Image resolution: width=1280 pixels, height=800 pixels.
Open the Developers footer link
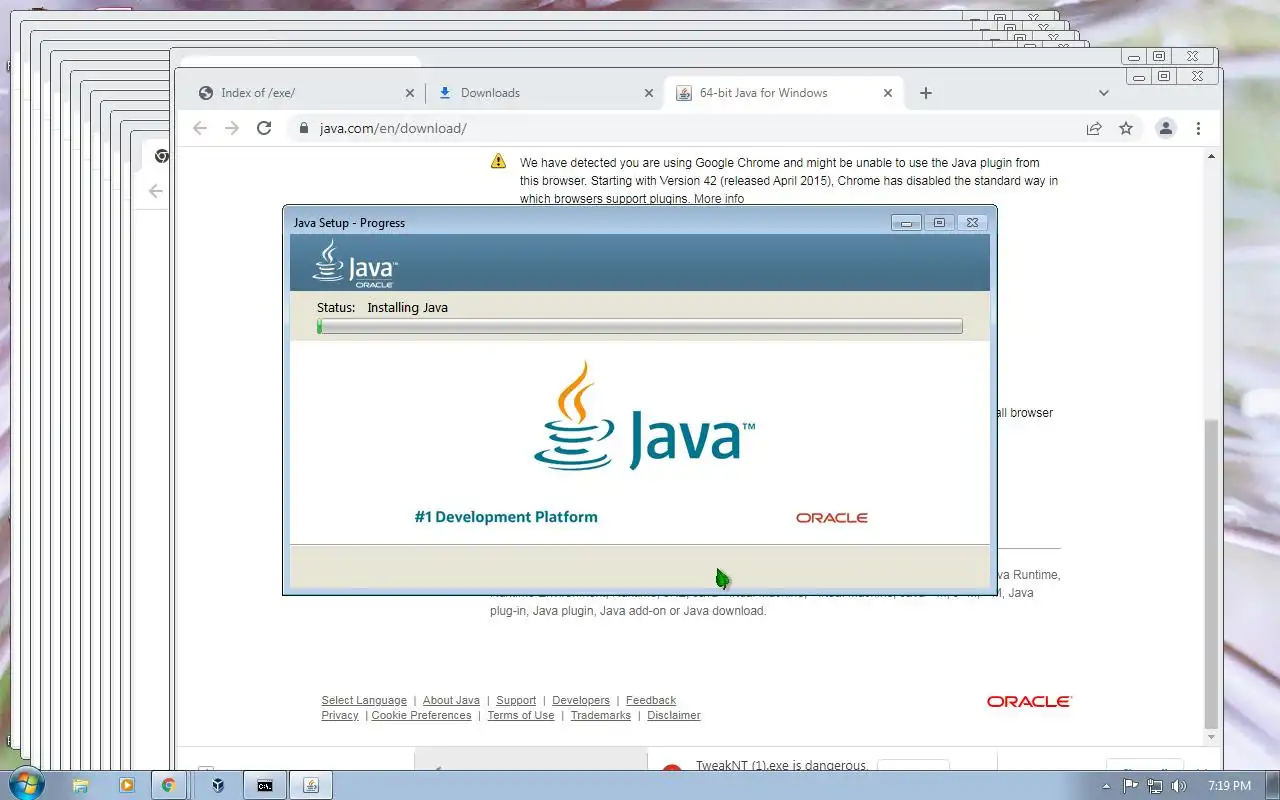(581, 700)
